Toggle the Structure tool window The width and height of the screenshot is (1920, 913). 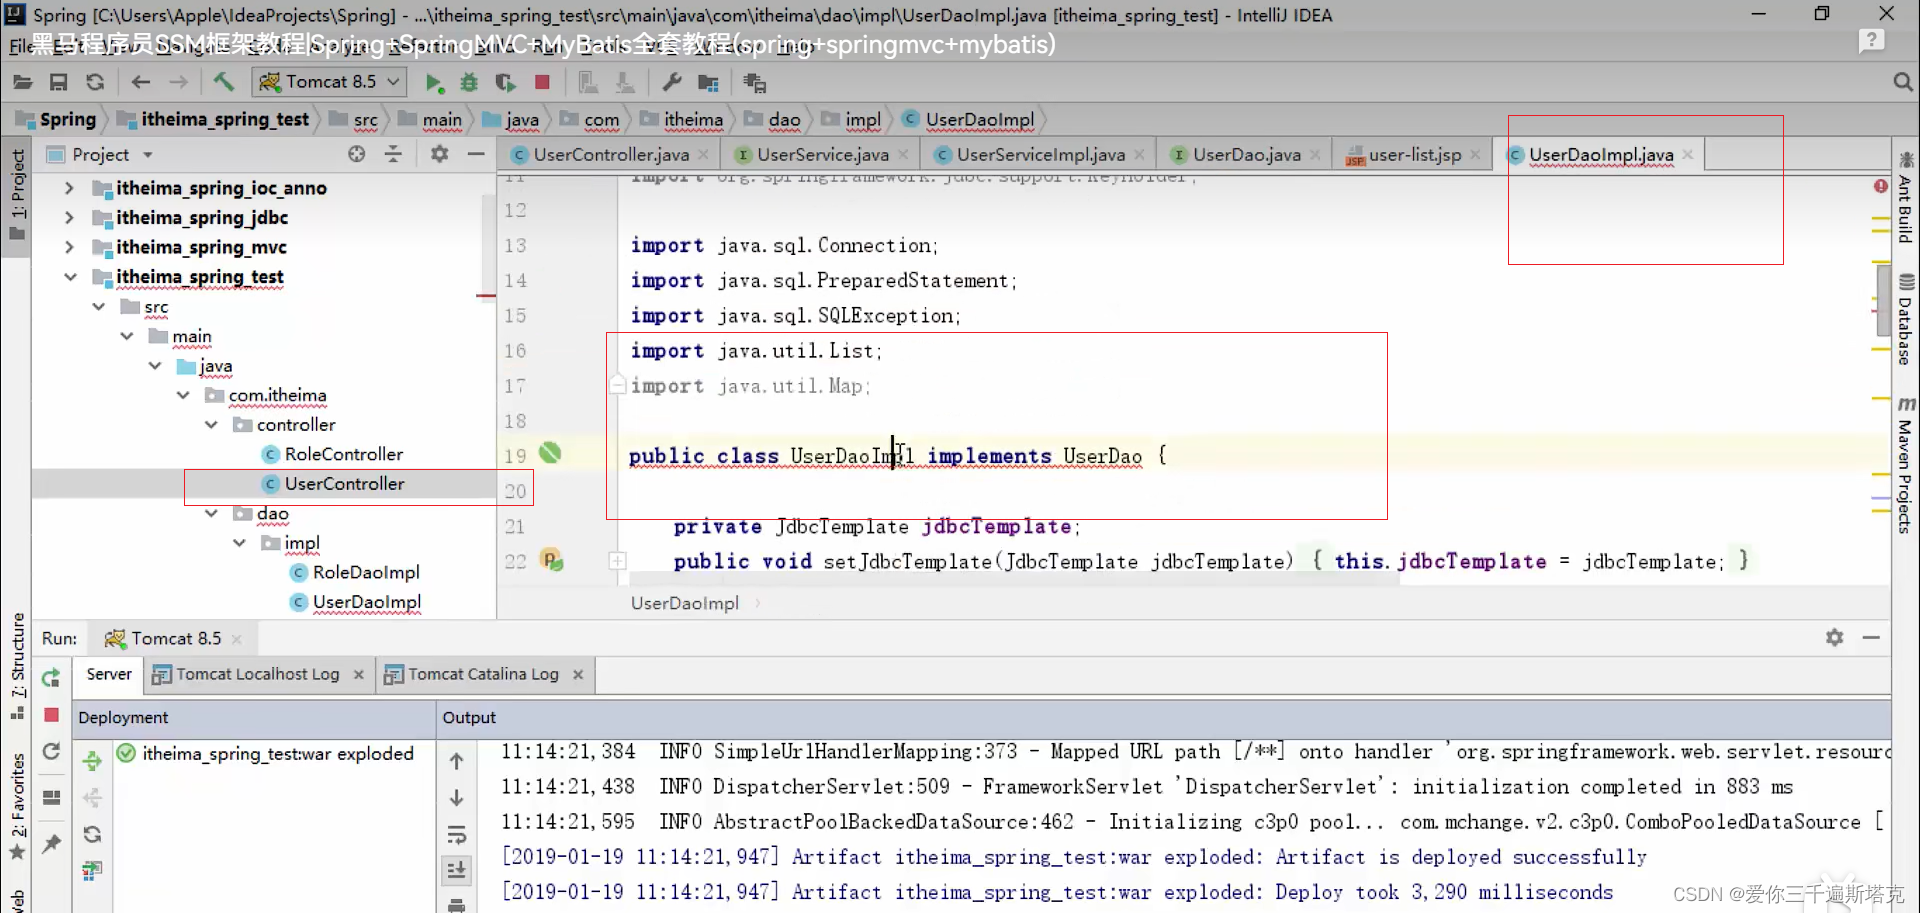point(18,665)
